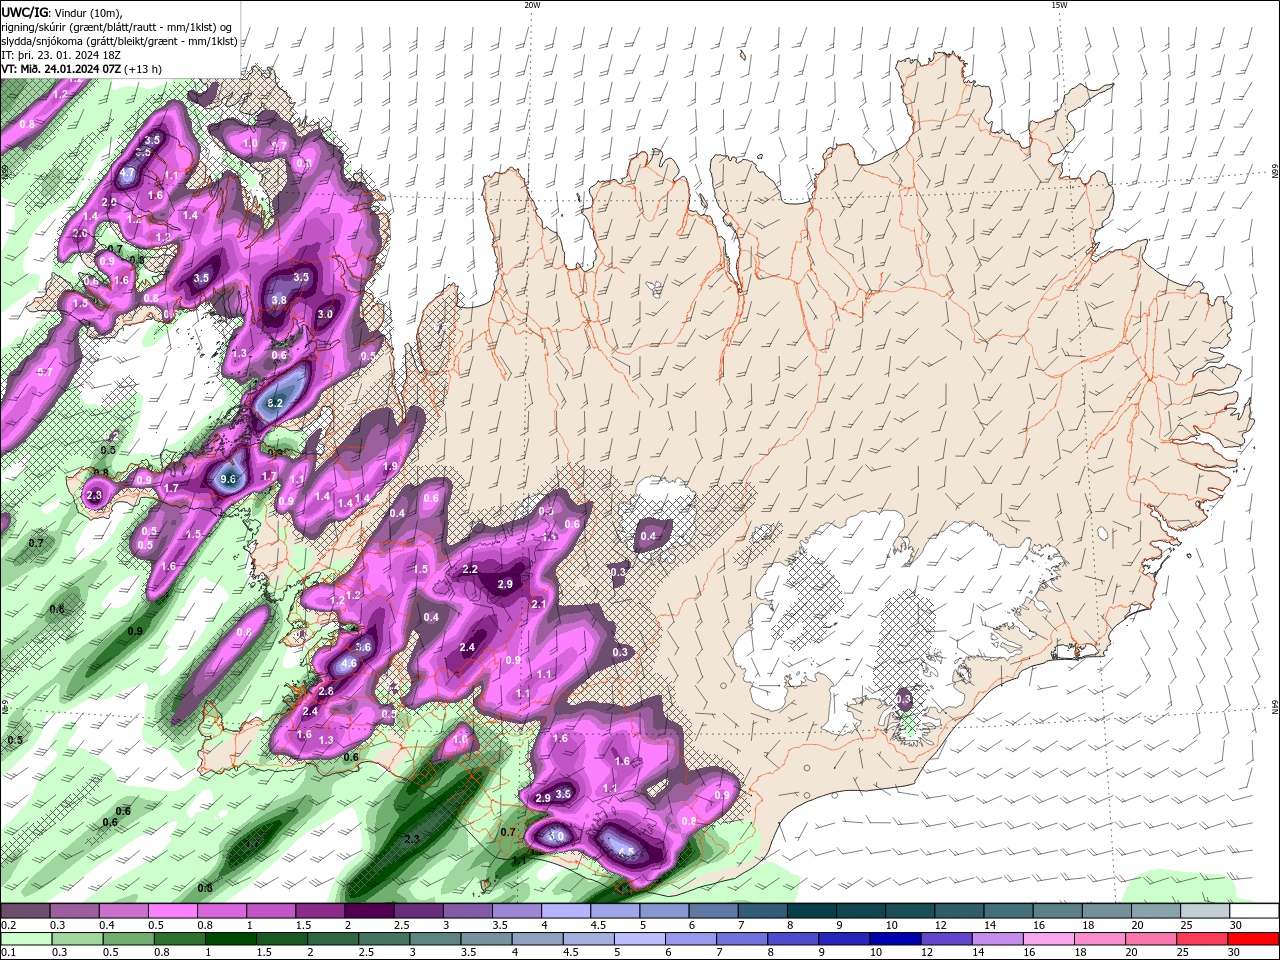
Task: Click the 4.7 value in the Westfjords area
Action: (x=127, y=173)
